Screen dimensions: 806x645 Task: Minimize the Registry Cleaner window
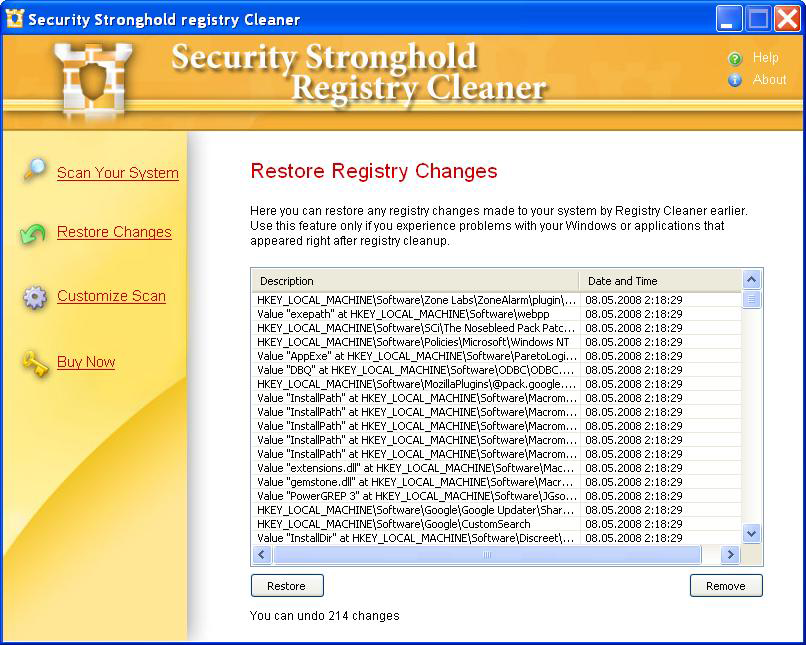pos(728,19)
